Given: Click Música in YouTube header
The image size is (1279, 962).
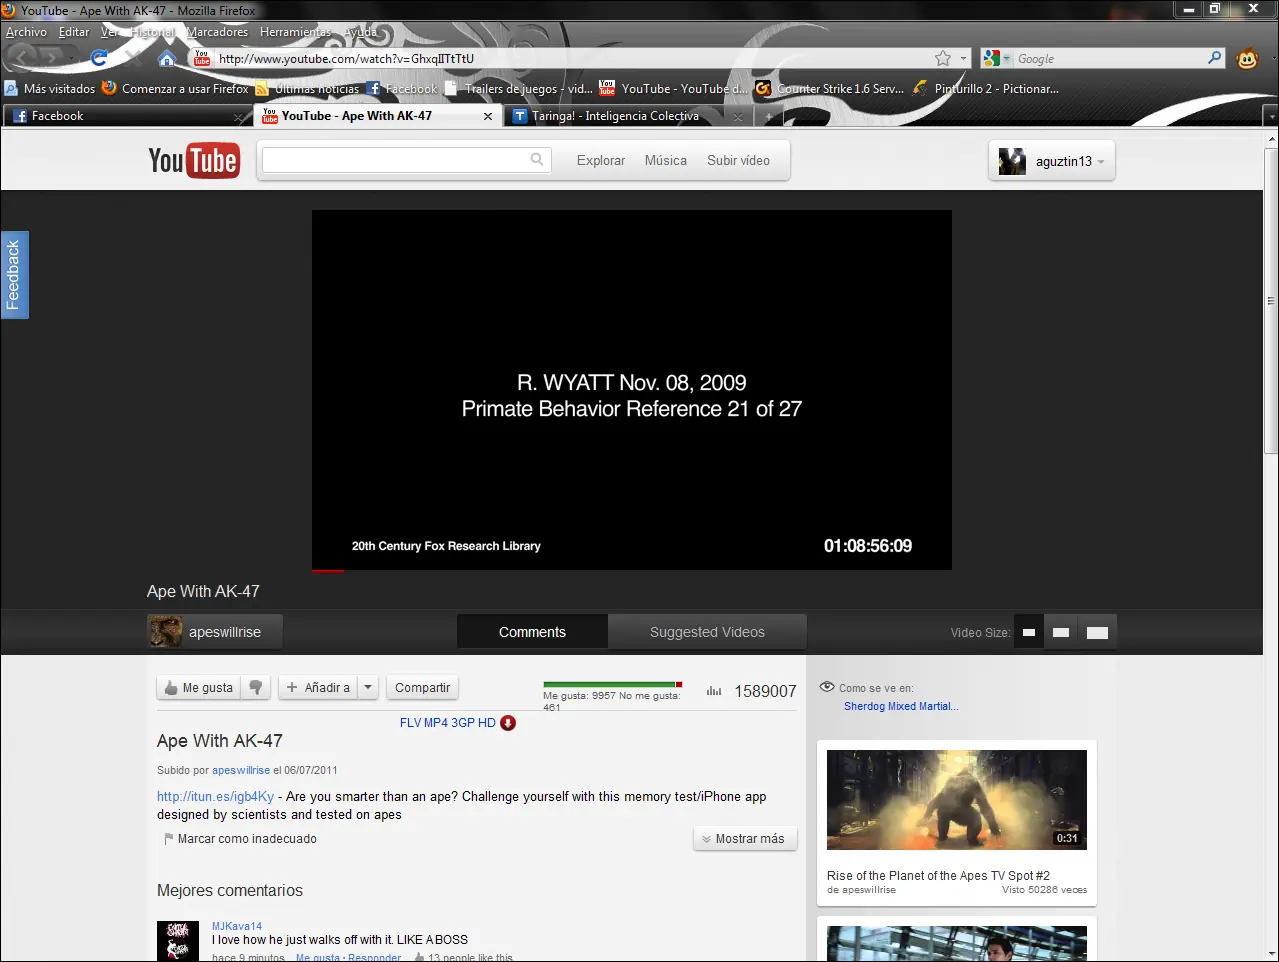Looking at the screenshot, I should pos(666,160).
